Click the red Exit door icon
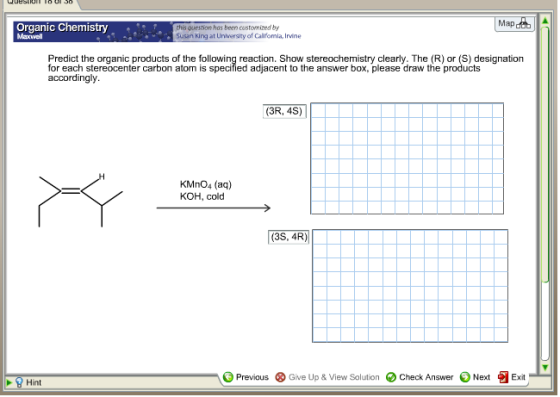The width and height of the screenshot is (560, 397). click(x=503, y=377)
